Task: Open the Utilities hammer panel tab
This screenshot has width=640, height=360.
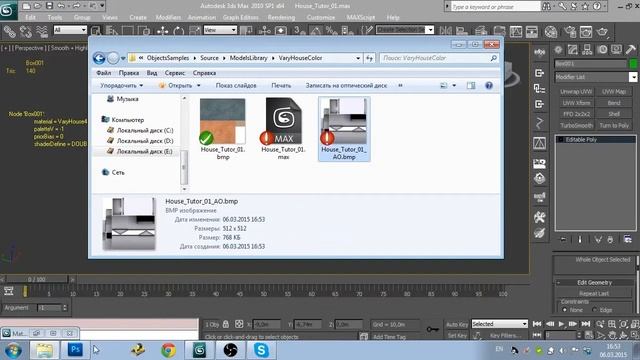Action: point(631,49)
